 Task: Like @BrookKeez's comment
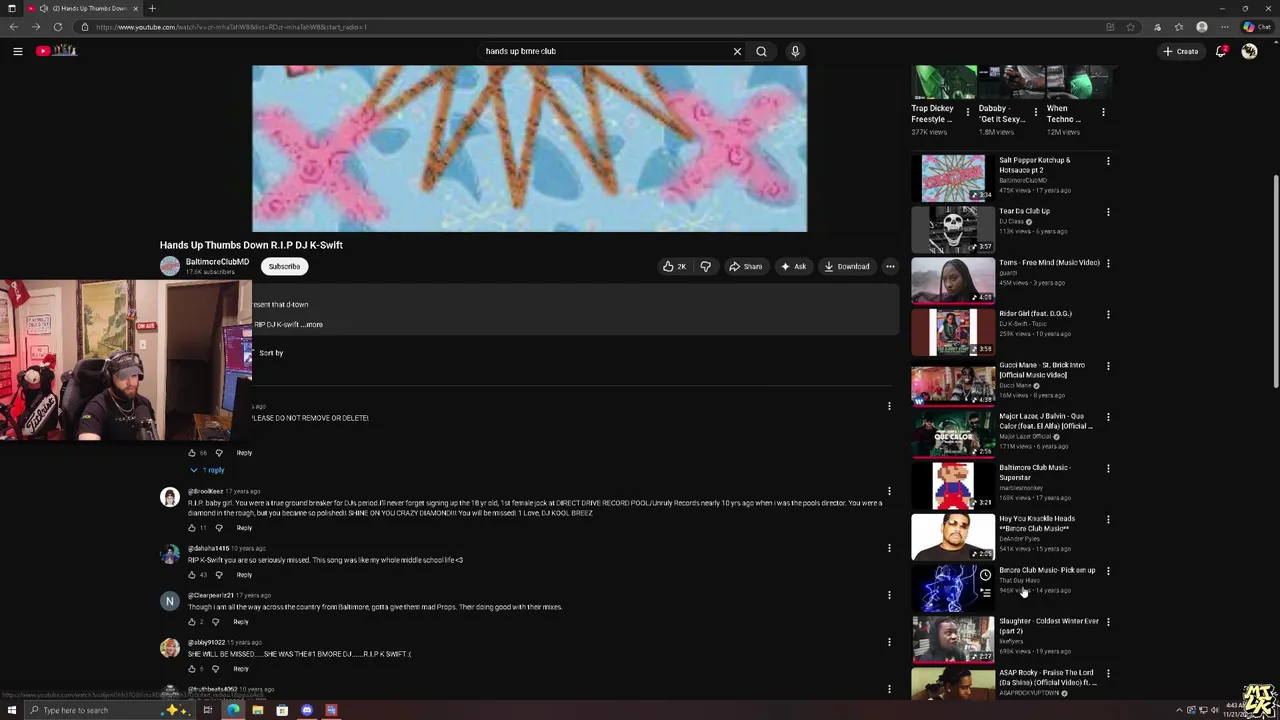click(x=192, y=528)
